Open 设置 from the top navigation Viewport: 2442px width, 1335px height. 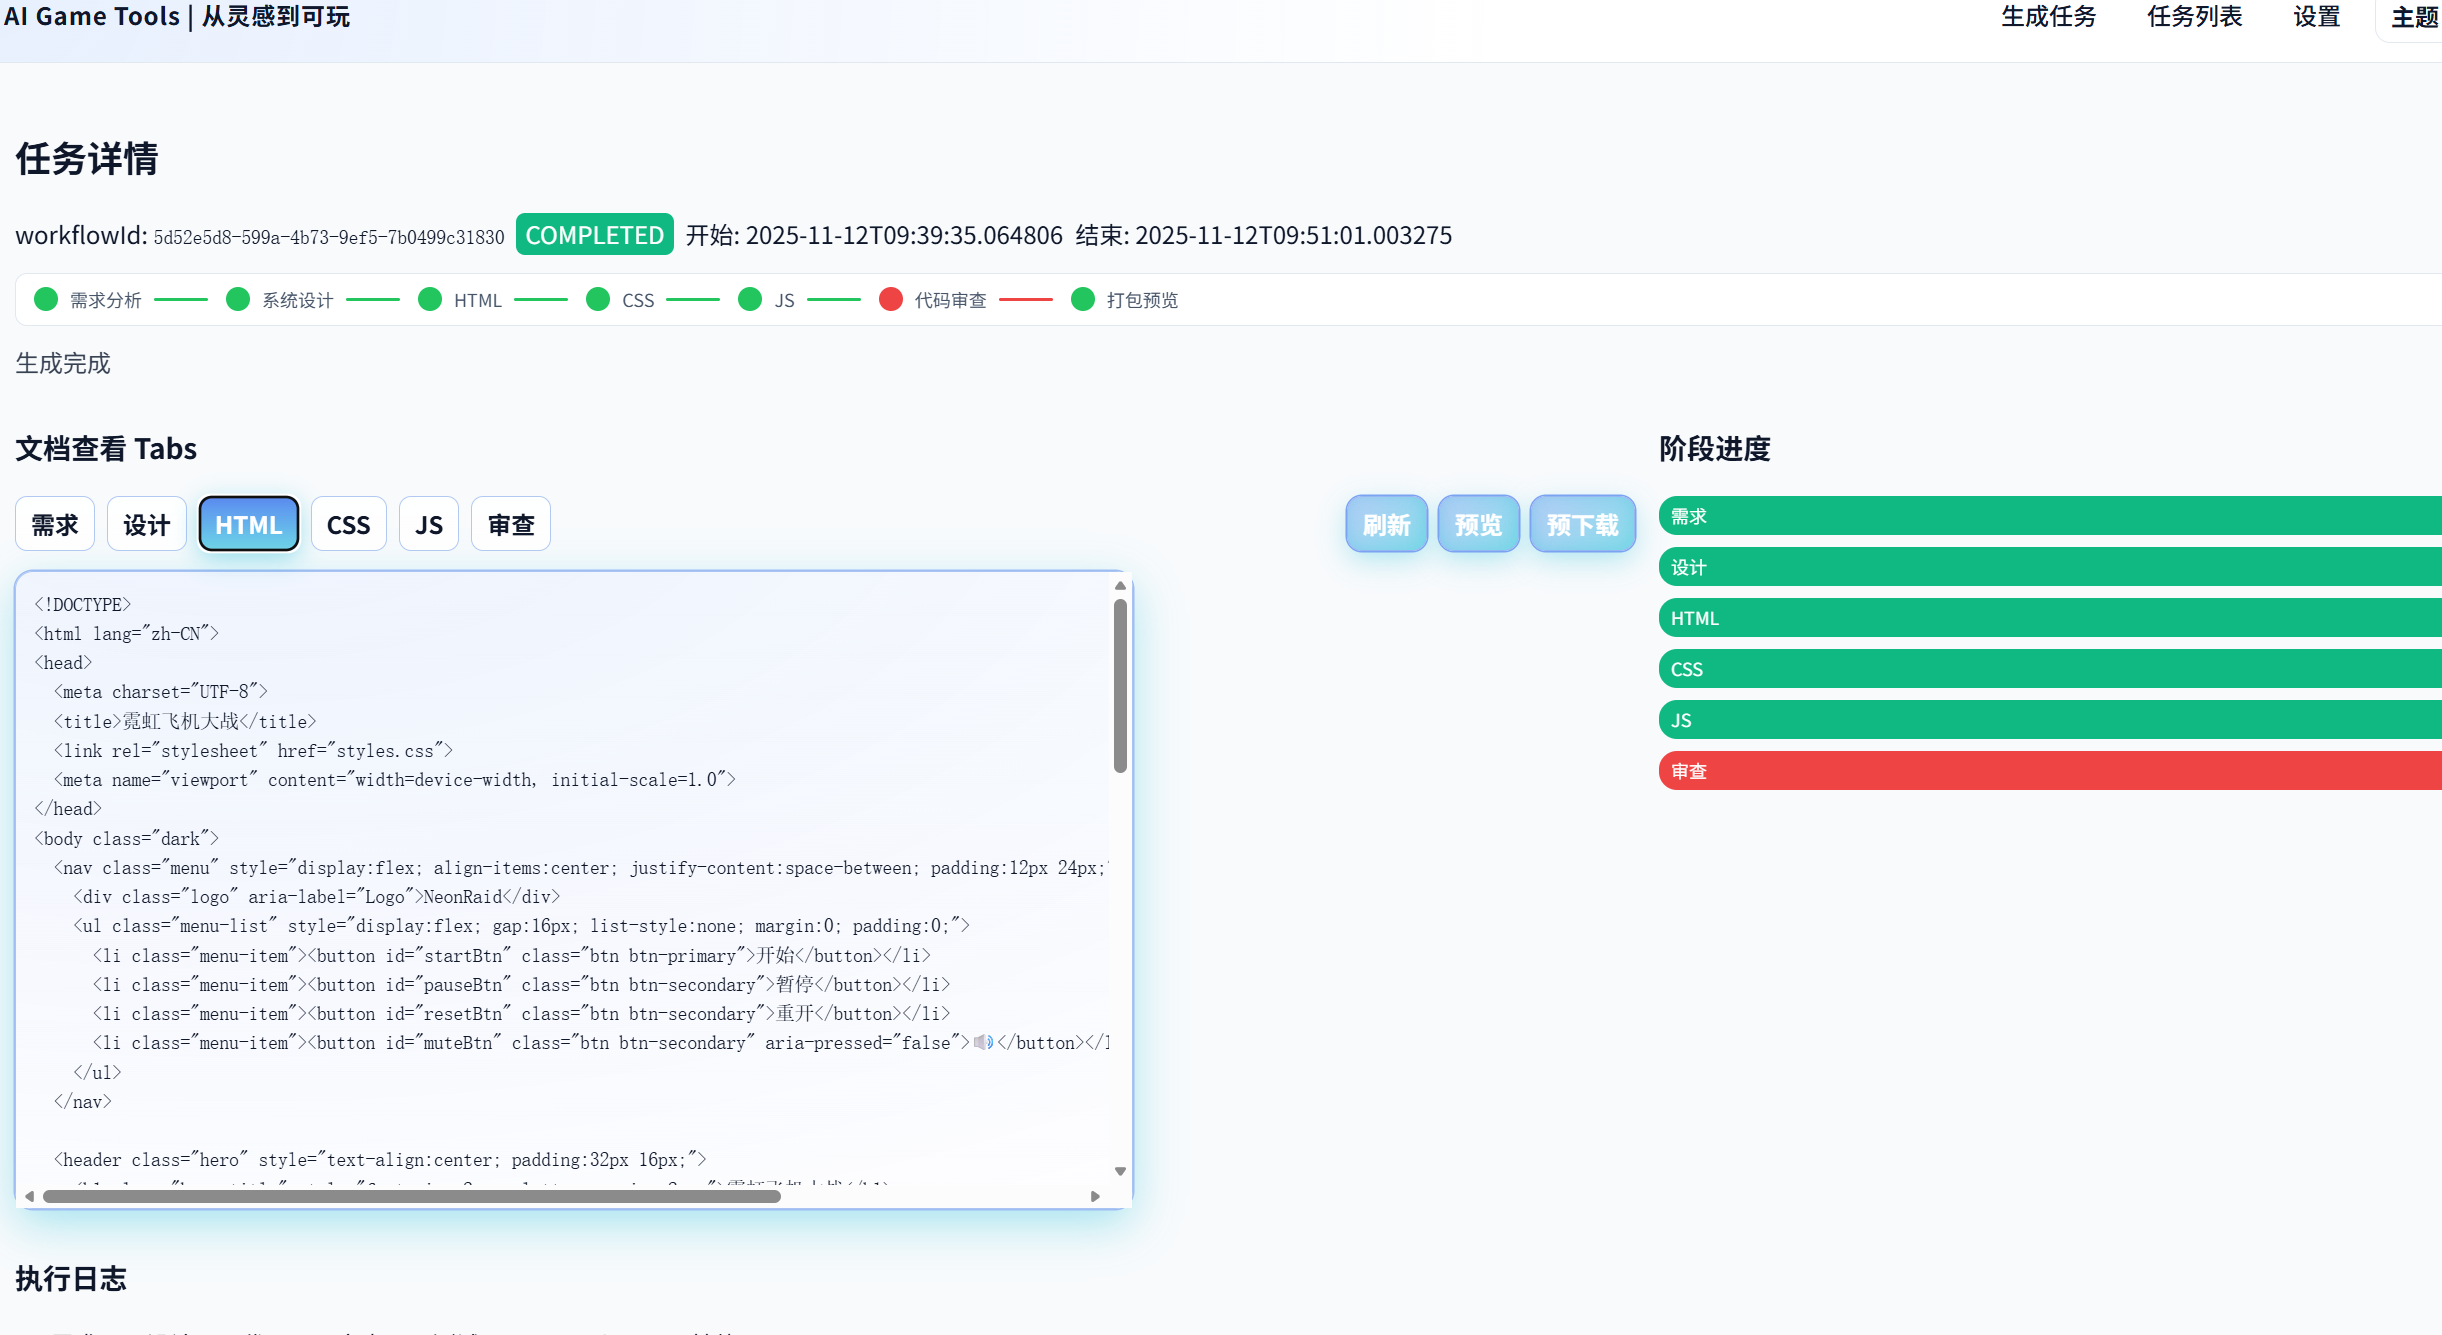[x=2316, y=17]
